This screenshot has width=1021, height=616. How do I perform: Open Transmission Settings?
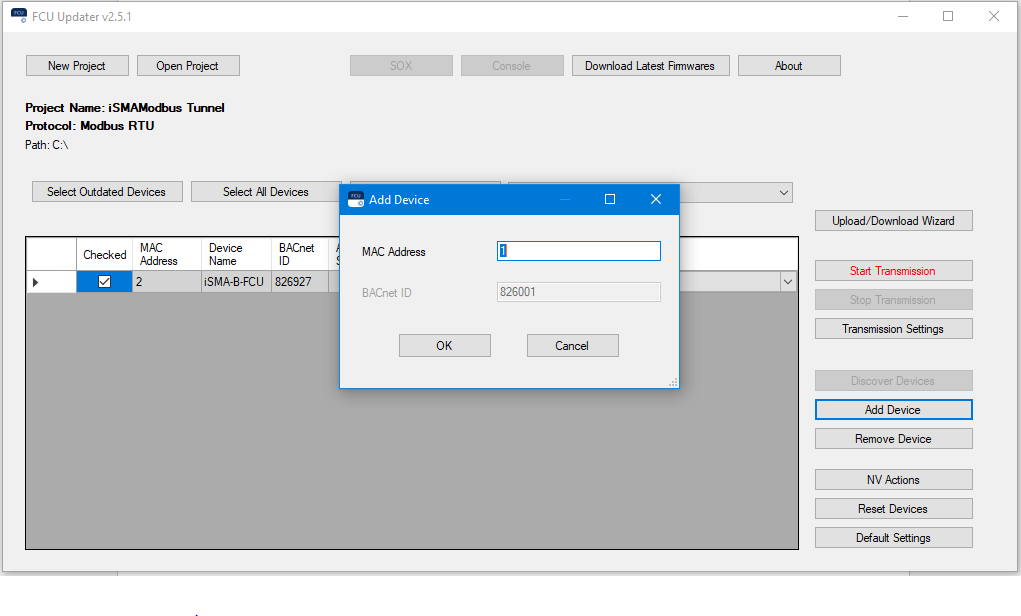pyautogui.click(x=893, y=328)
